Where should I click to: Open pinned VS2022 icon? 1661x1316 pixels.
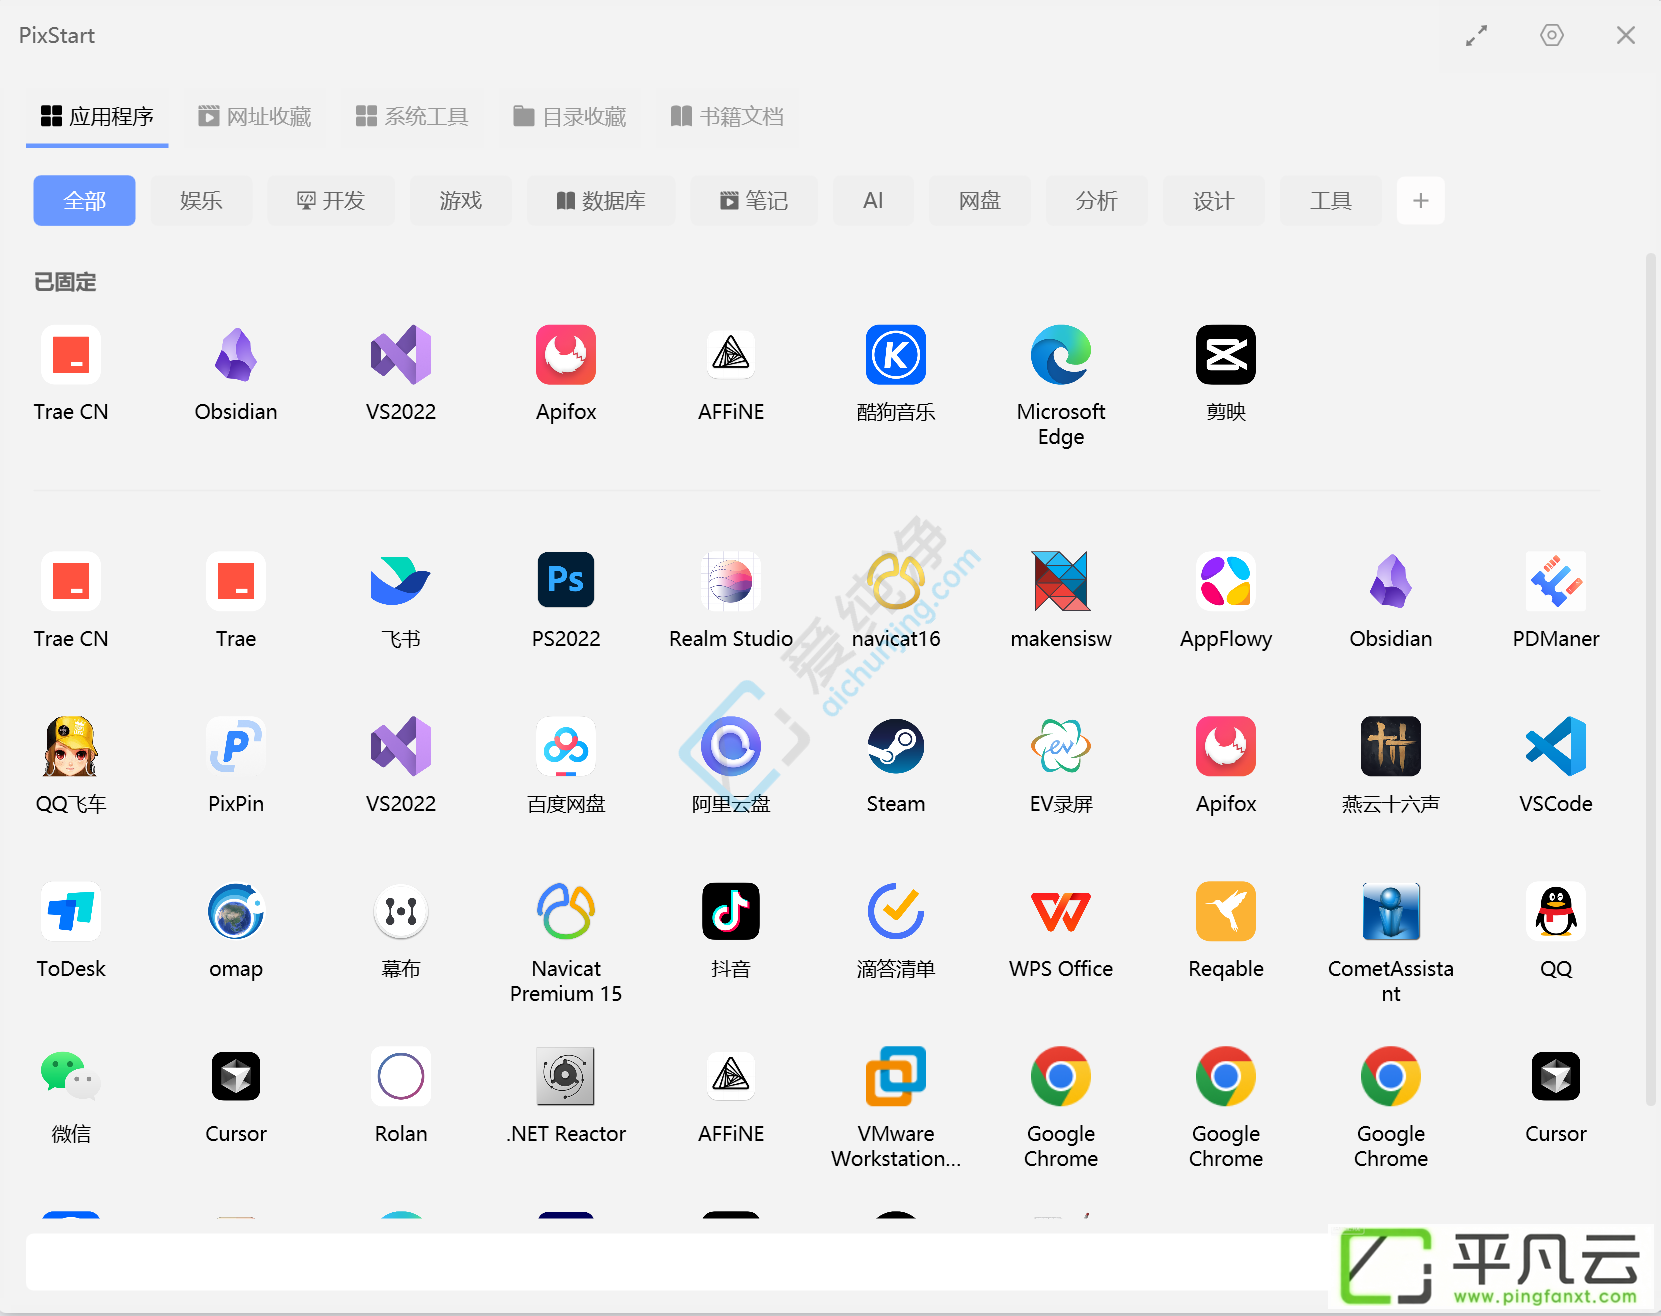tap(401, 355)
